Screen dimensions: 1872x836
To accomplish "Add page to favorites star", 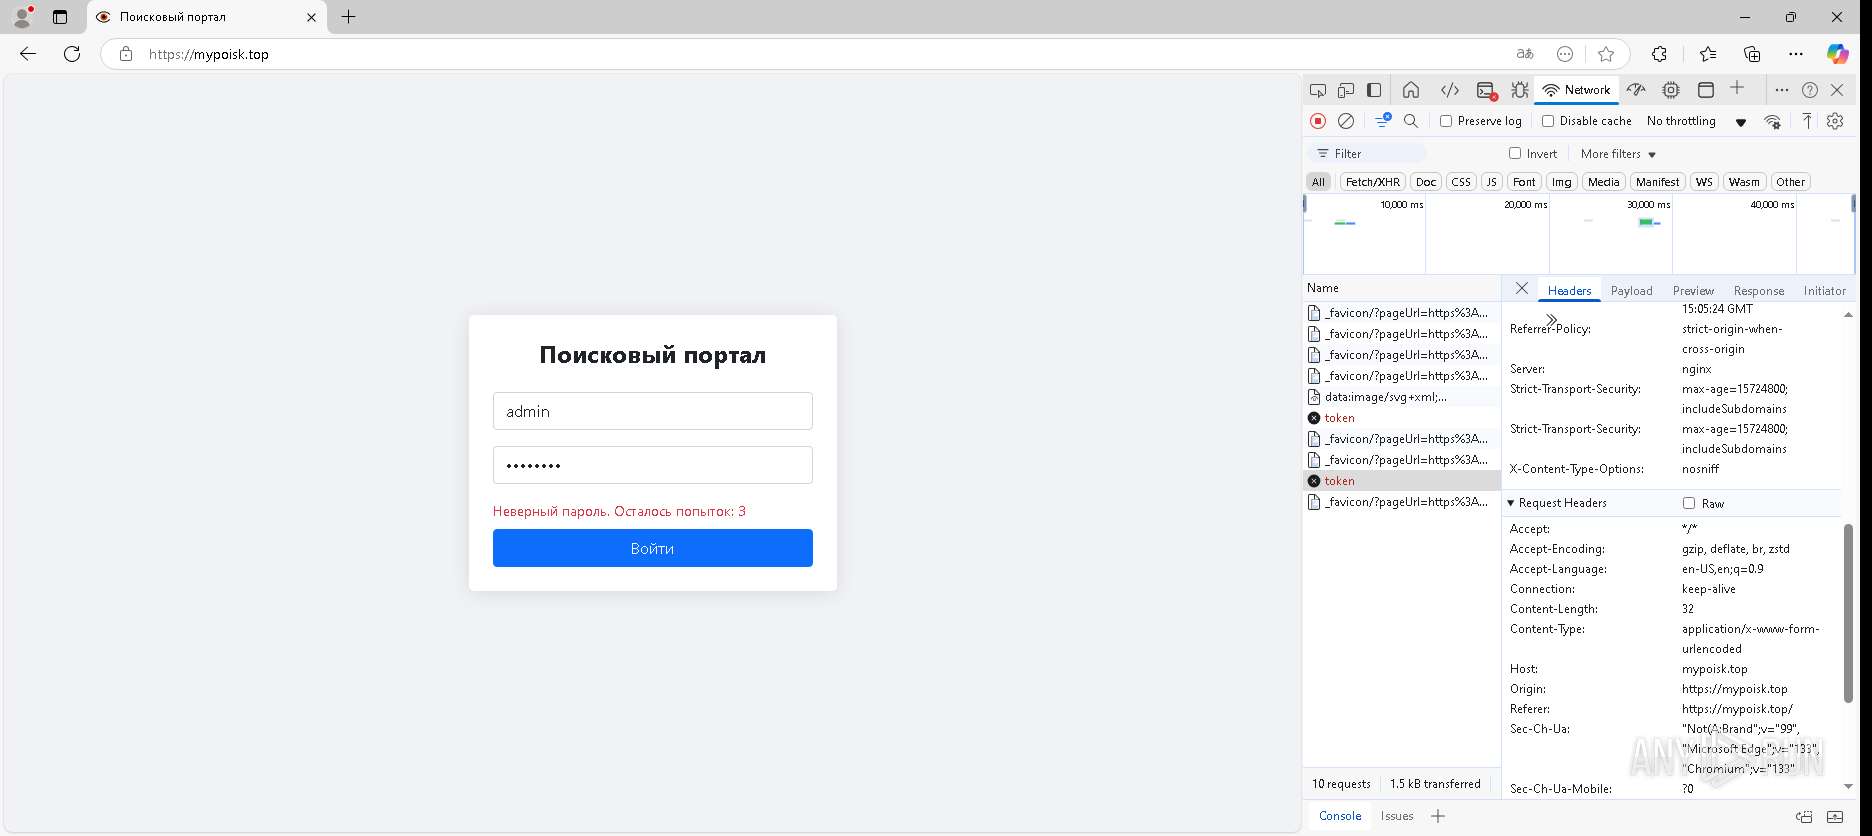I will coord(1606,54).
